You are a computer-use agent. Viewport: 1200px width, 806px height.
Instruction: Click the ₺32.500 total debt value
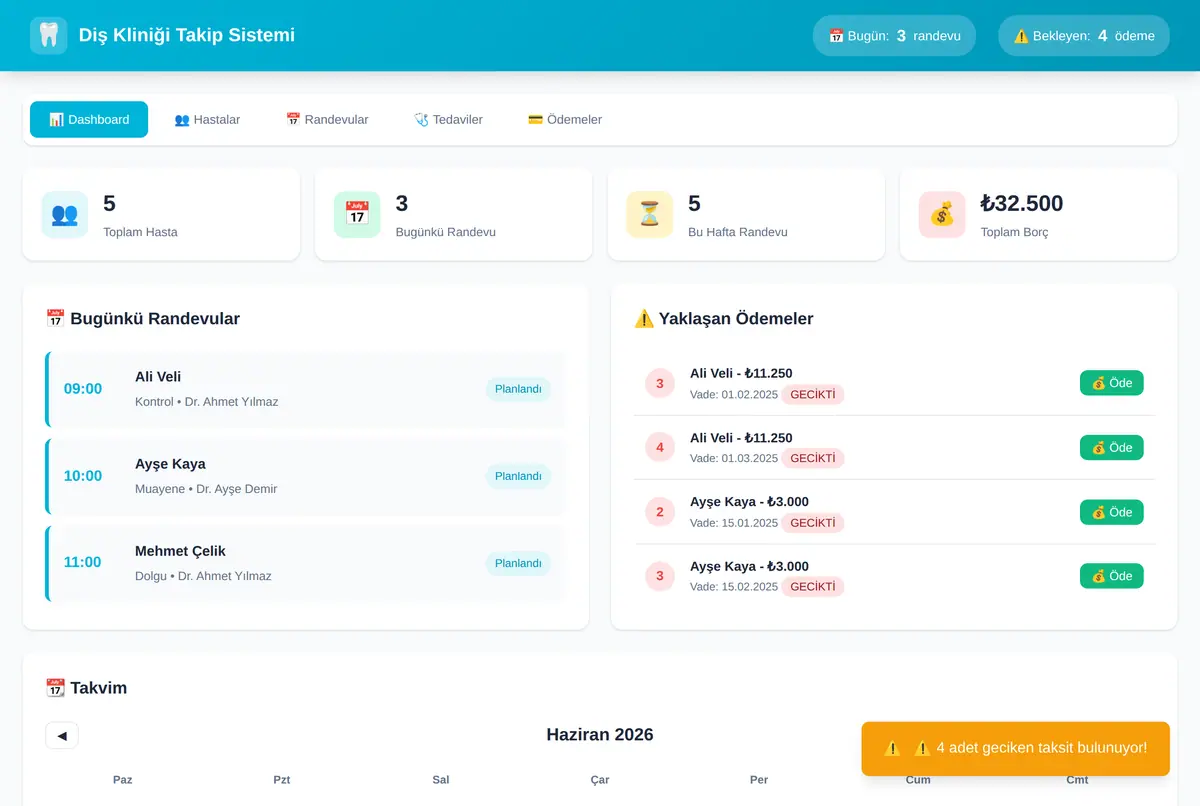[x=1022, y=203]
